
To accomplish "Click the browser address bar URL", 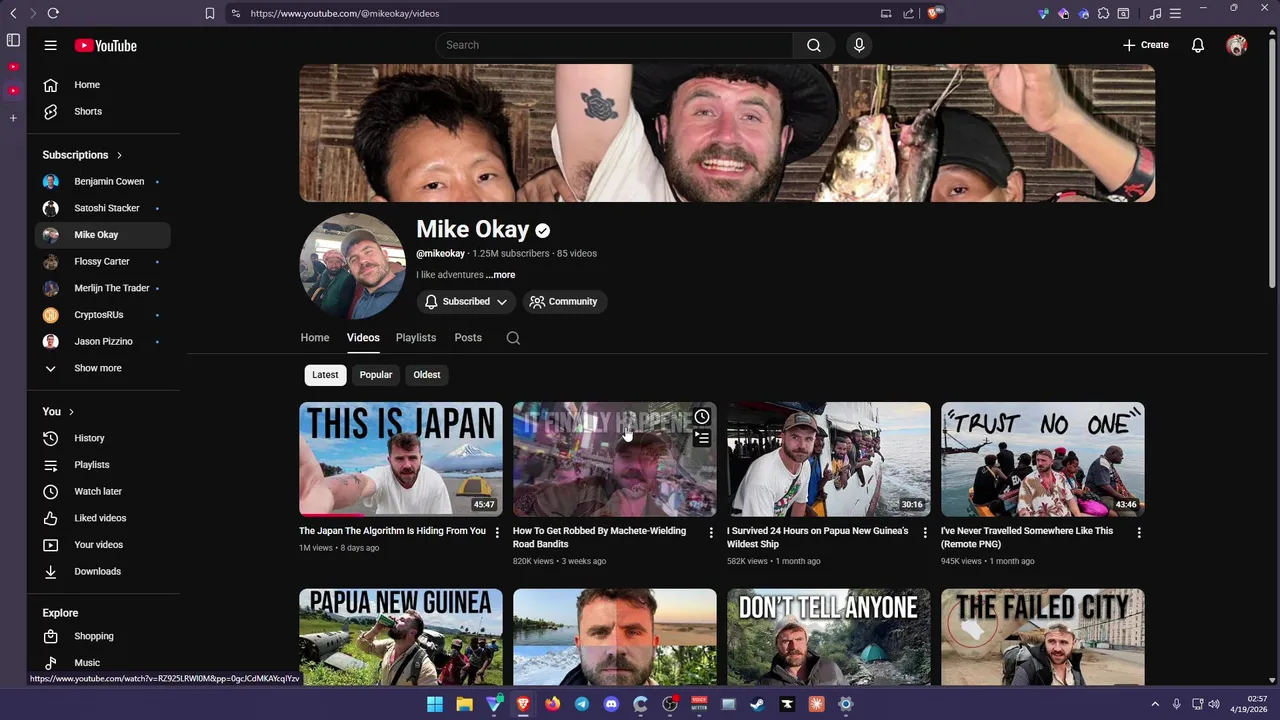I will point(345,13).
